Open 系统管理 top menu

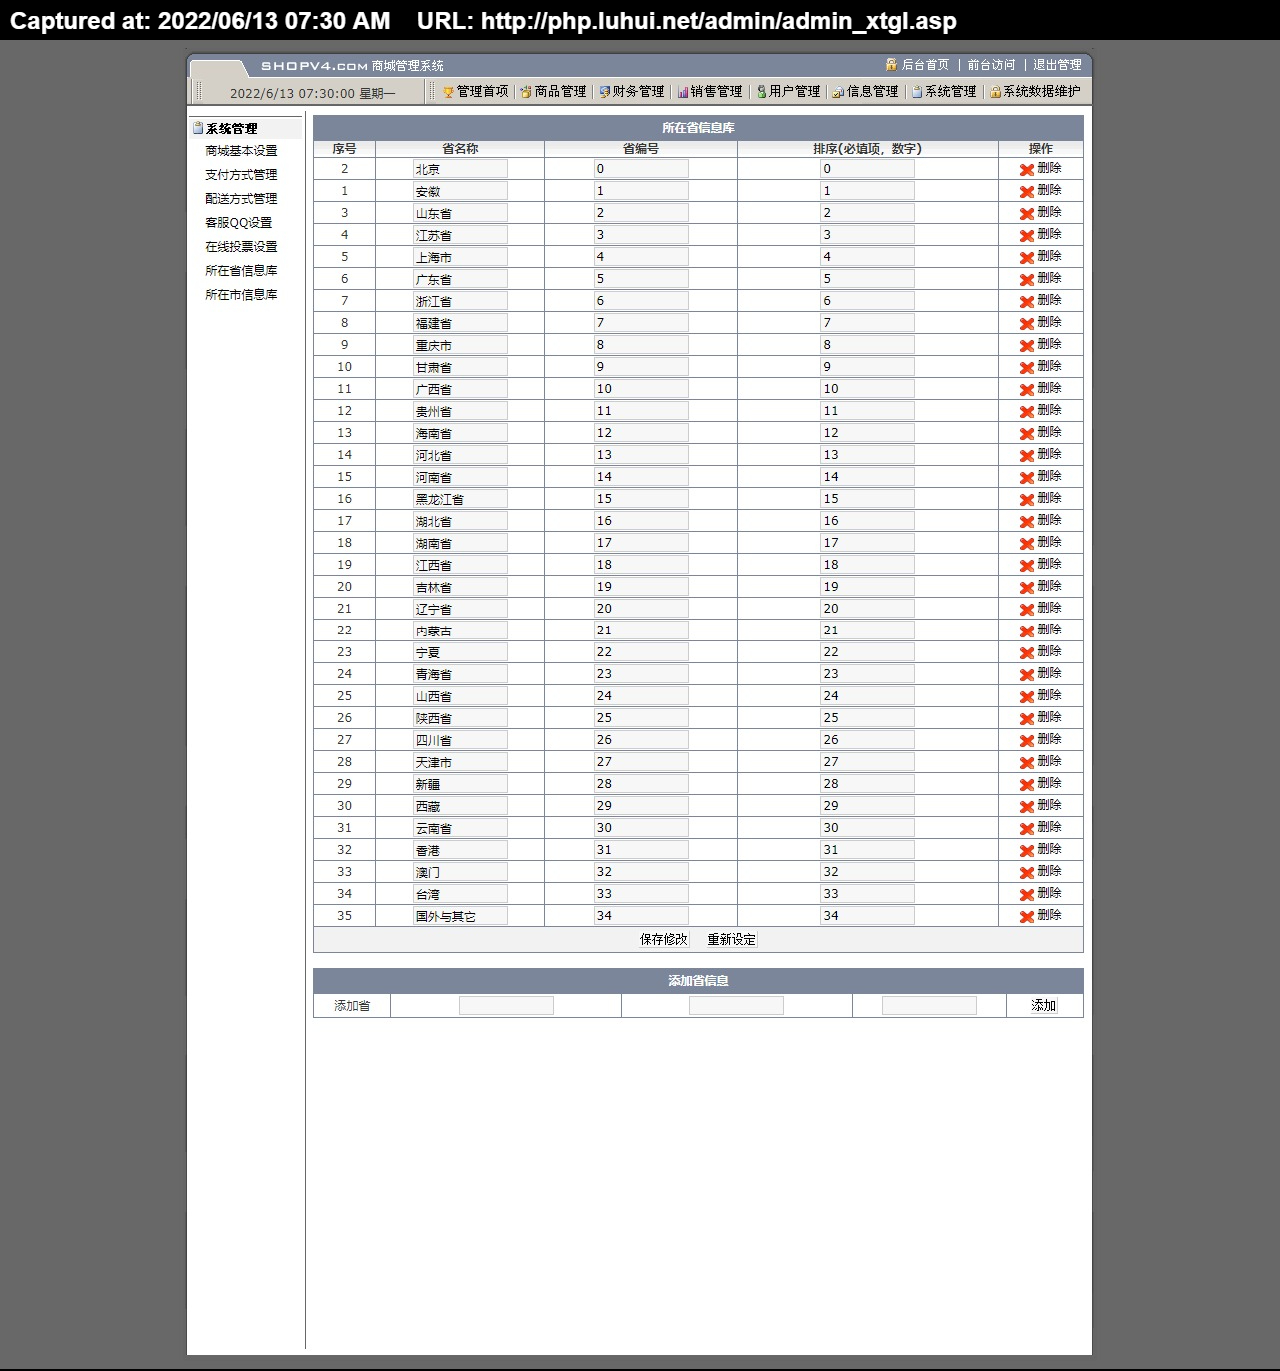click(944, 91)
